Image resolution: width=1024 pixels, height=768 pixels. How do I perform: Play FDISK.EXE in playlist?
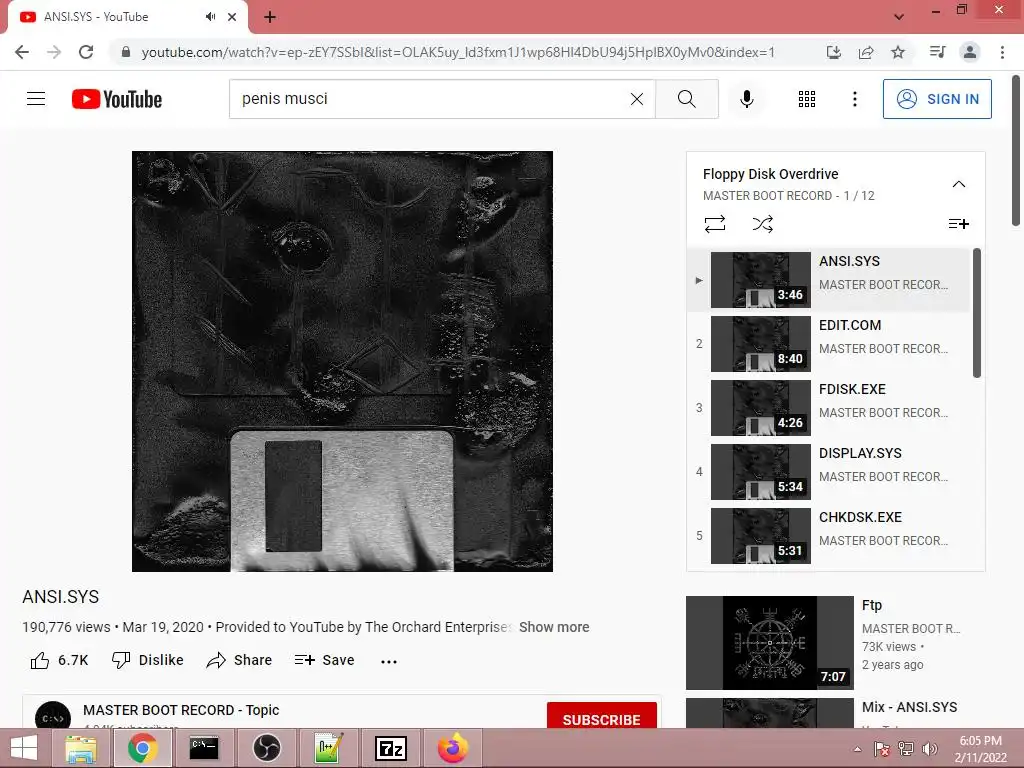pyautogui.click(x=829, y=408)
